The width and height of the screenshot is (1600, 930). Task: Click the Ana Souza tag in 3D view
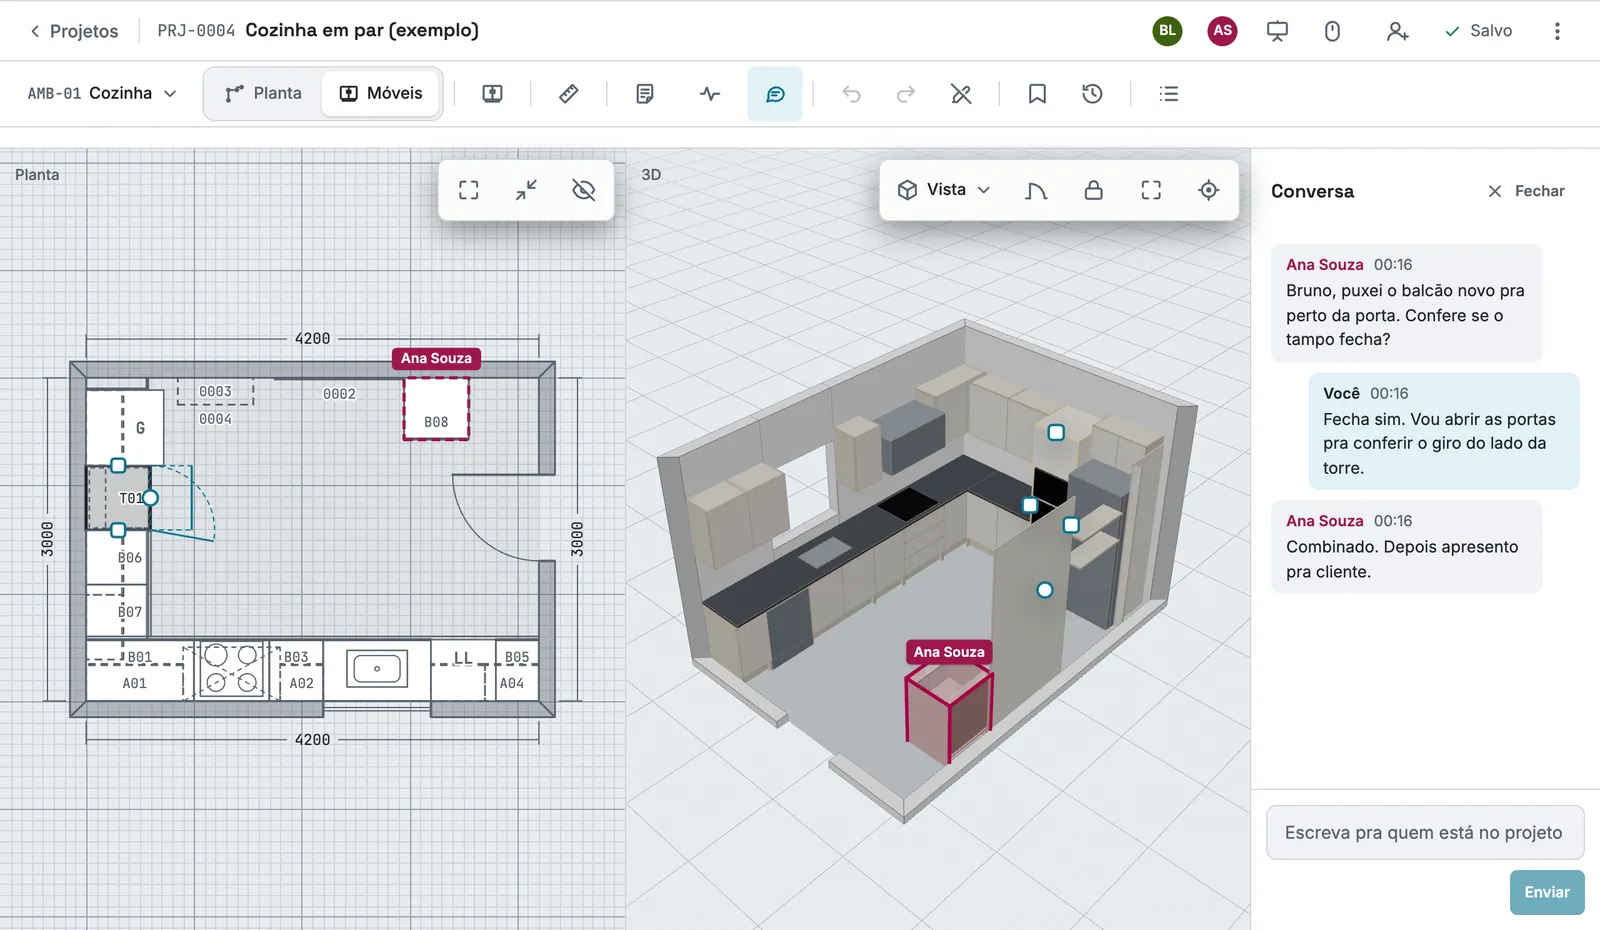point(949,652)
